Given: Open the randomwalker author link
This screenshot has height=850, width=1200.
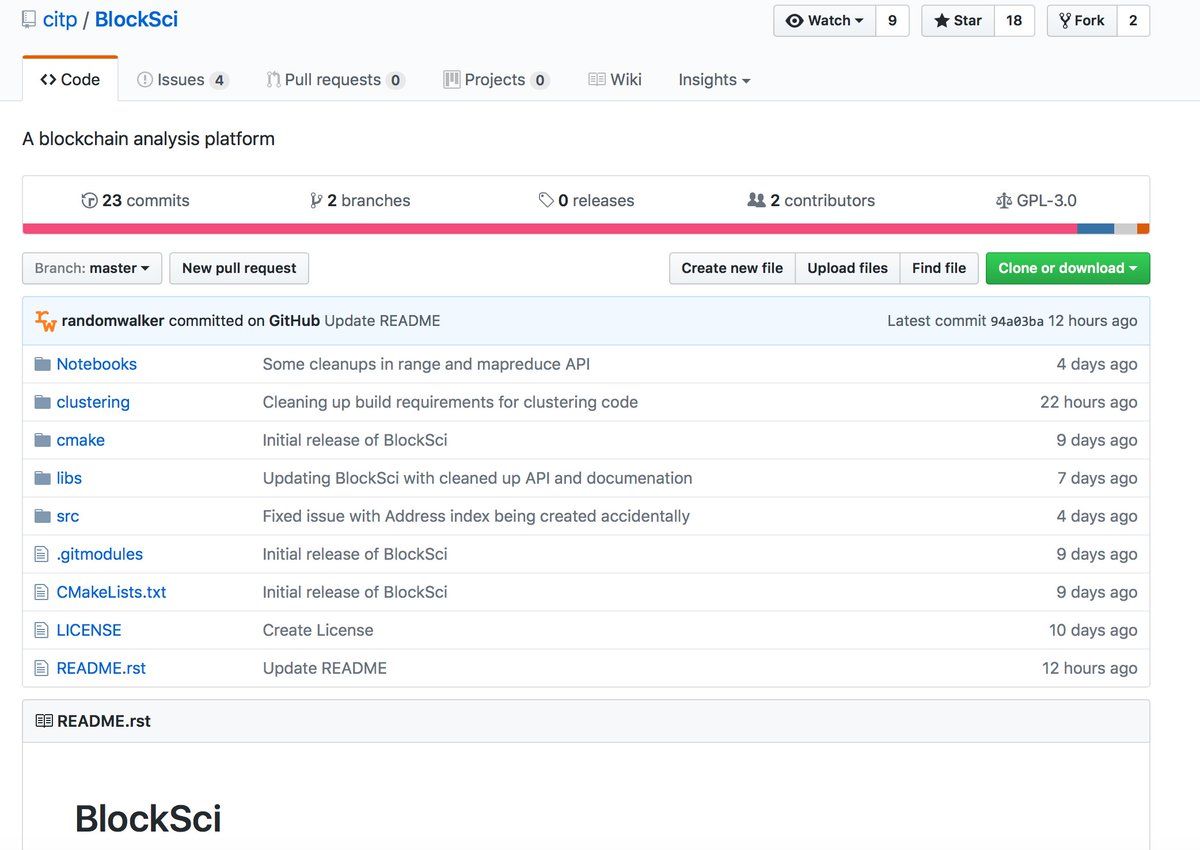Looking at the screenshot, I should pyautogui.click(x=113, y=321).
